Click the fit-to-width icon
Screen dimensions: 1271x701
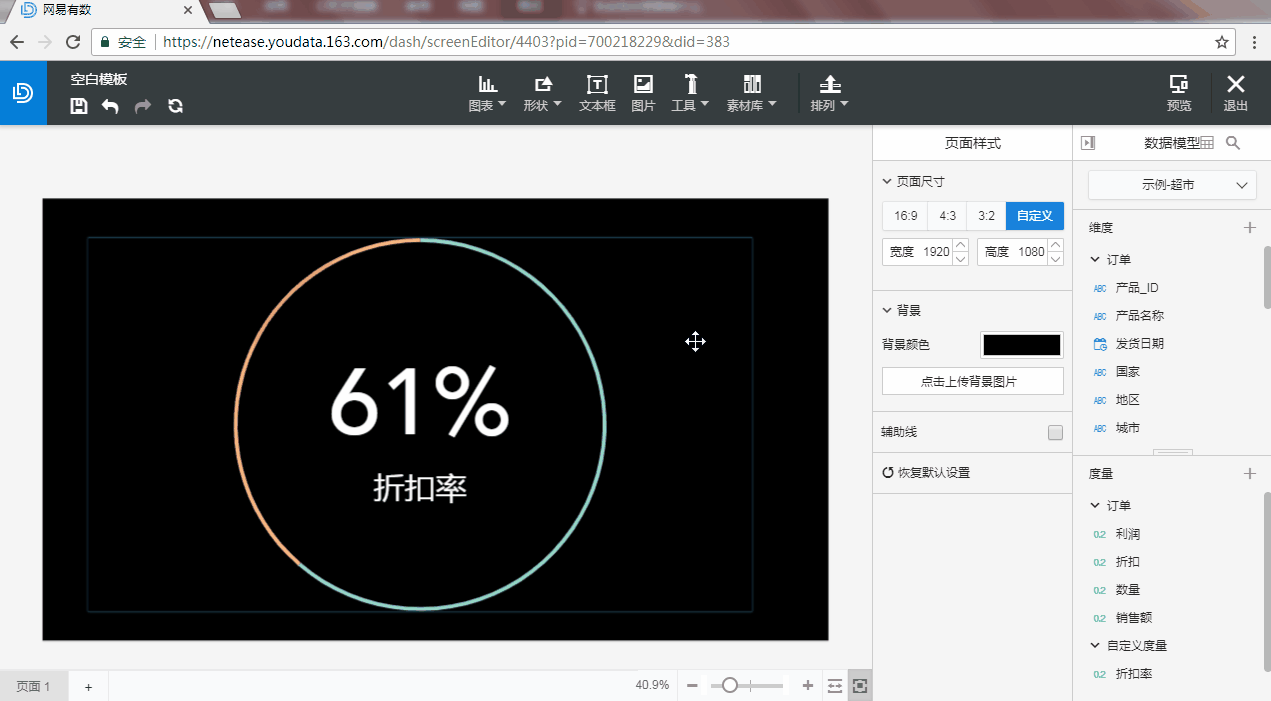coord(835,686)
